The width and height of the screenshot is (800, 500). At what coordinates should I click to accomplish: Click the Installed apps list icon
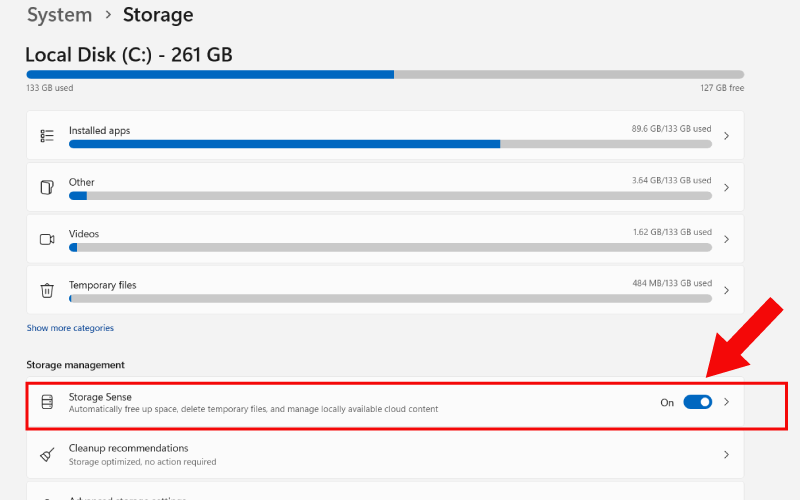[47, 136]
